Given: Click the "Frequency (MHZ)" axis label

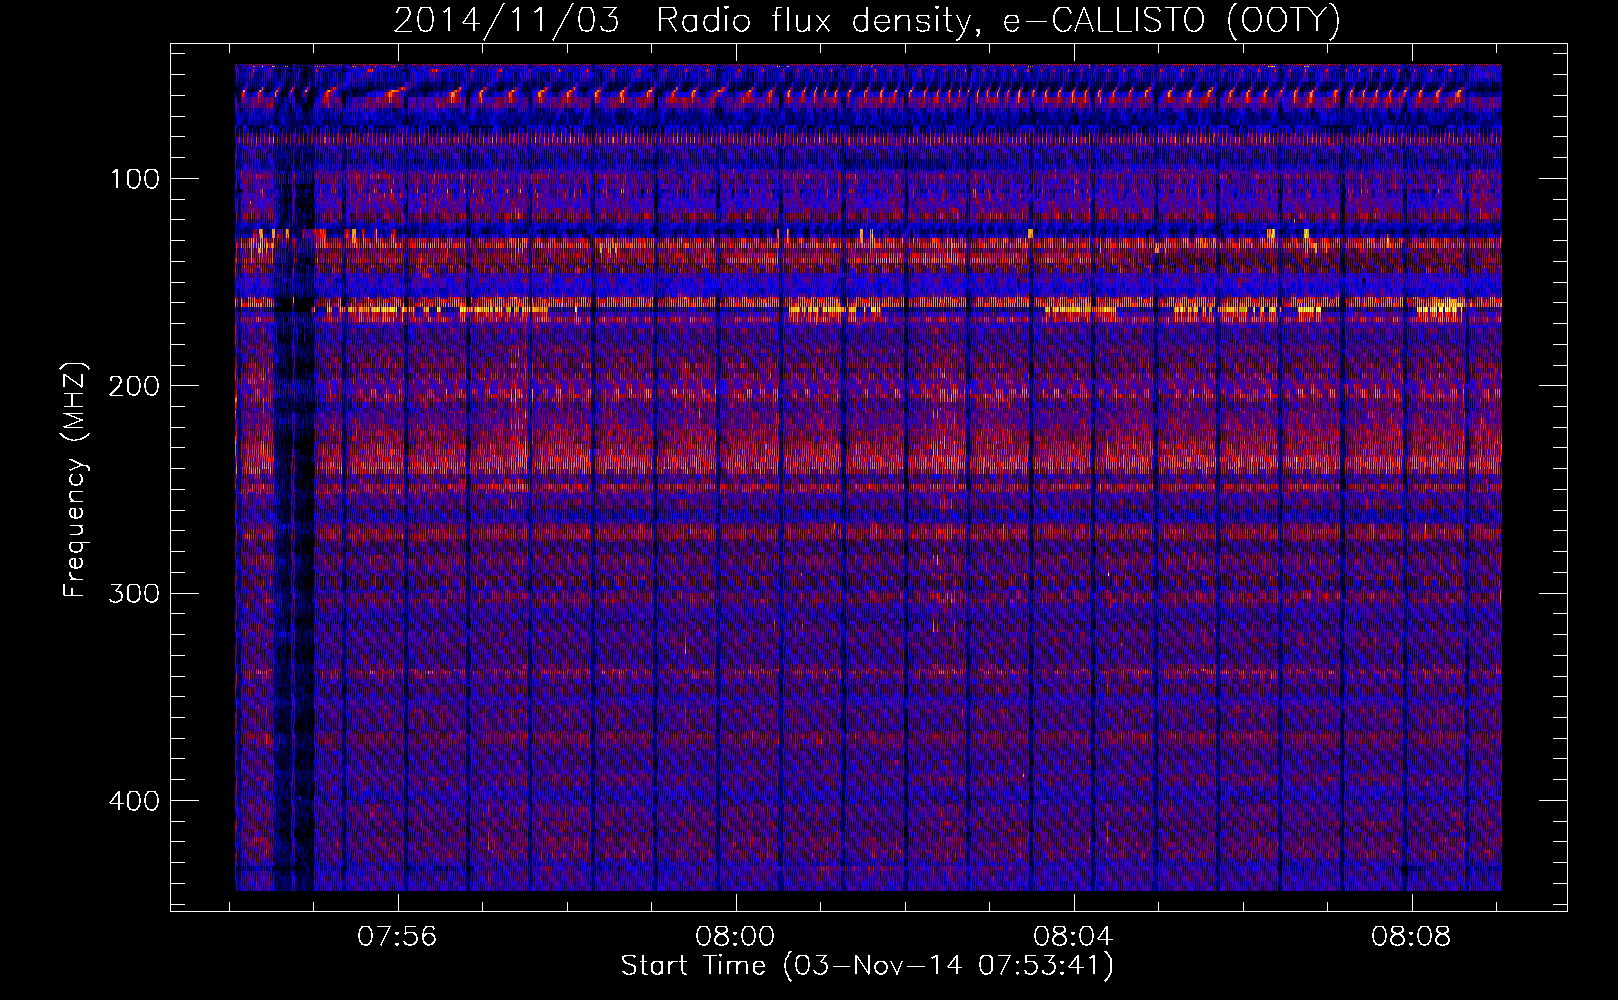Looking at the screenshot, I should coord(75,480).
